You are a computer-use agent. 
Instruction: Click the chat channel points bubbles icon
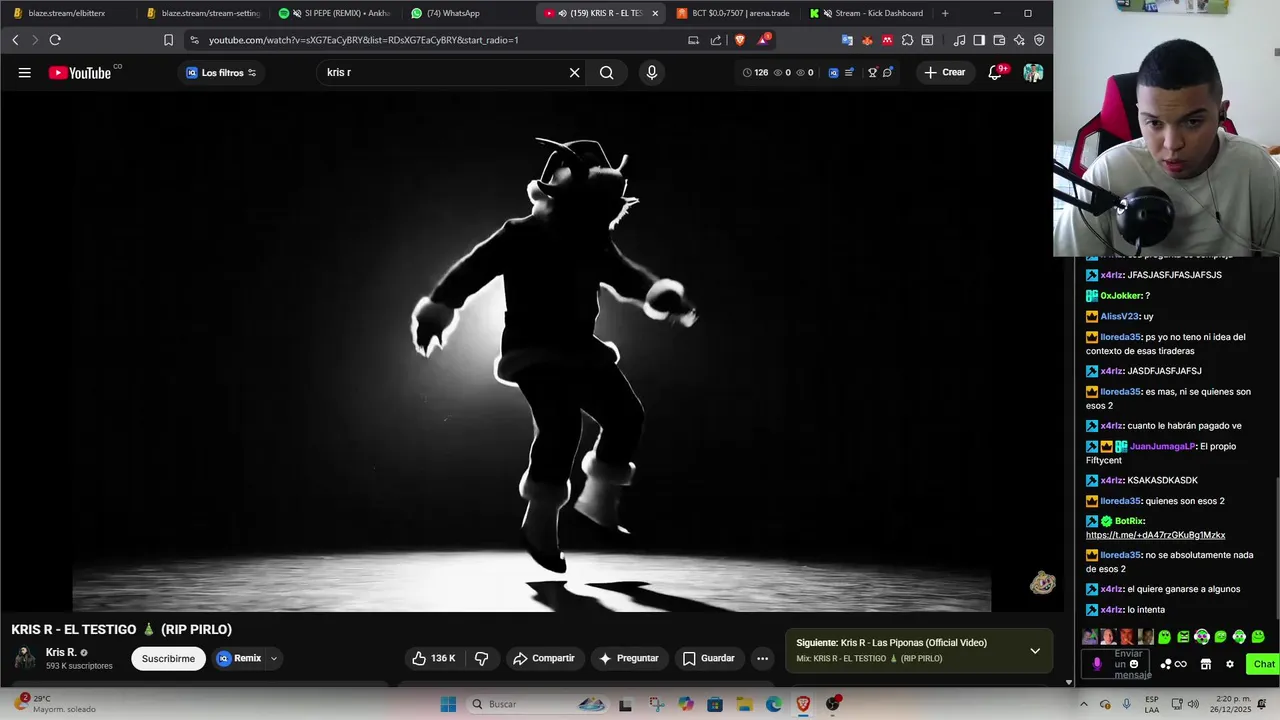(x=1166, y=664)
